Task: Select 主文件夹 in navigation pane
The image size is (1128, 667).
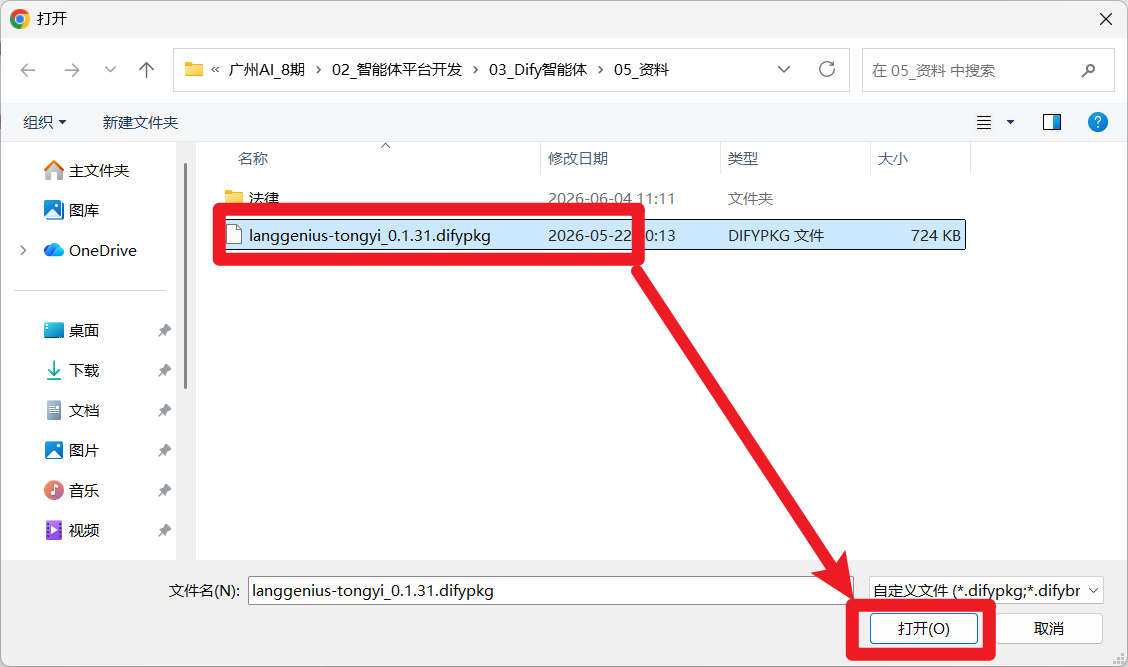Action: (86, 171)
